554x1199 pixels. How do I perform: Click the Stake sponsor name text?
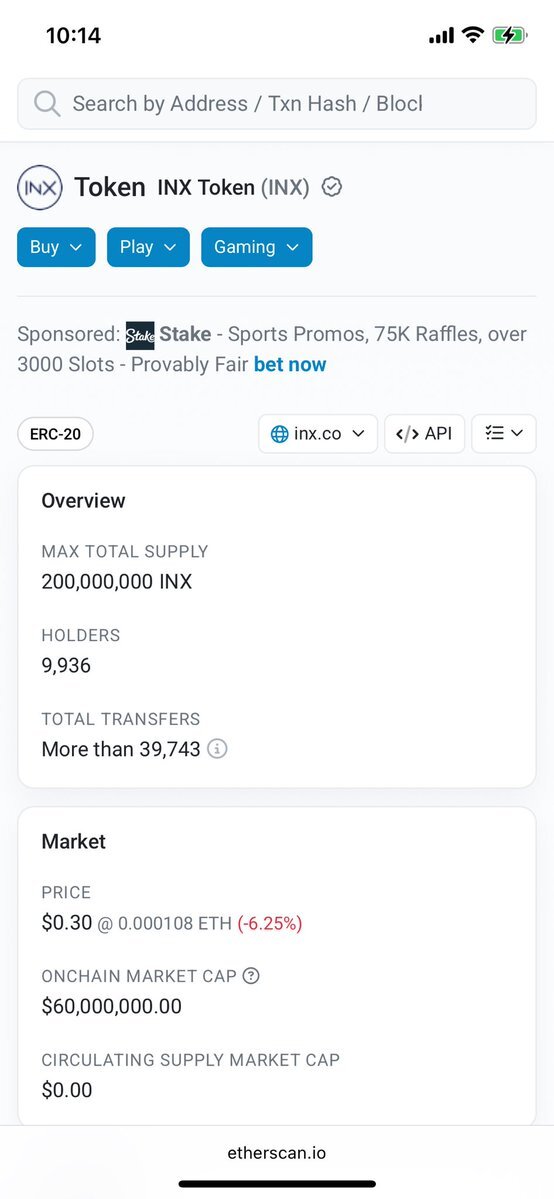pos(185,335)
